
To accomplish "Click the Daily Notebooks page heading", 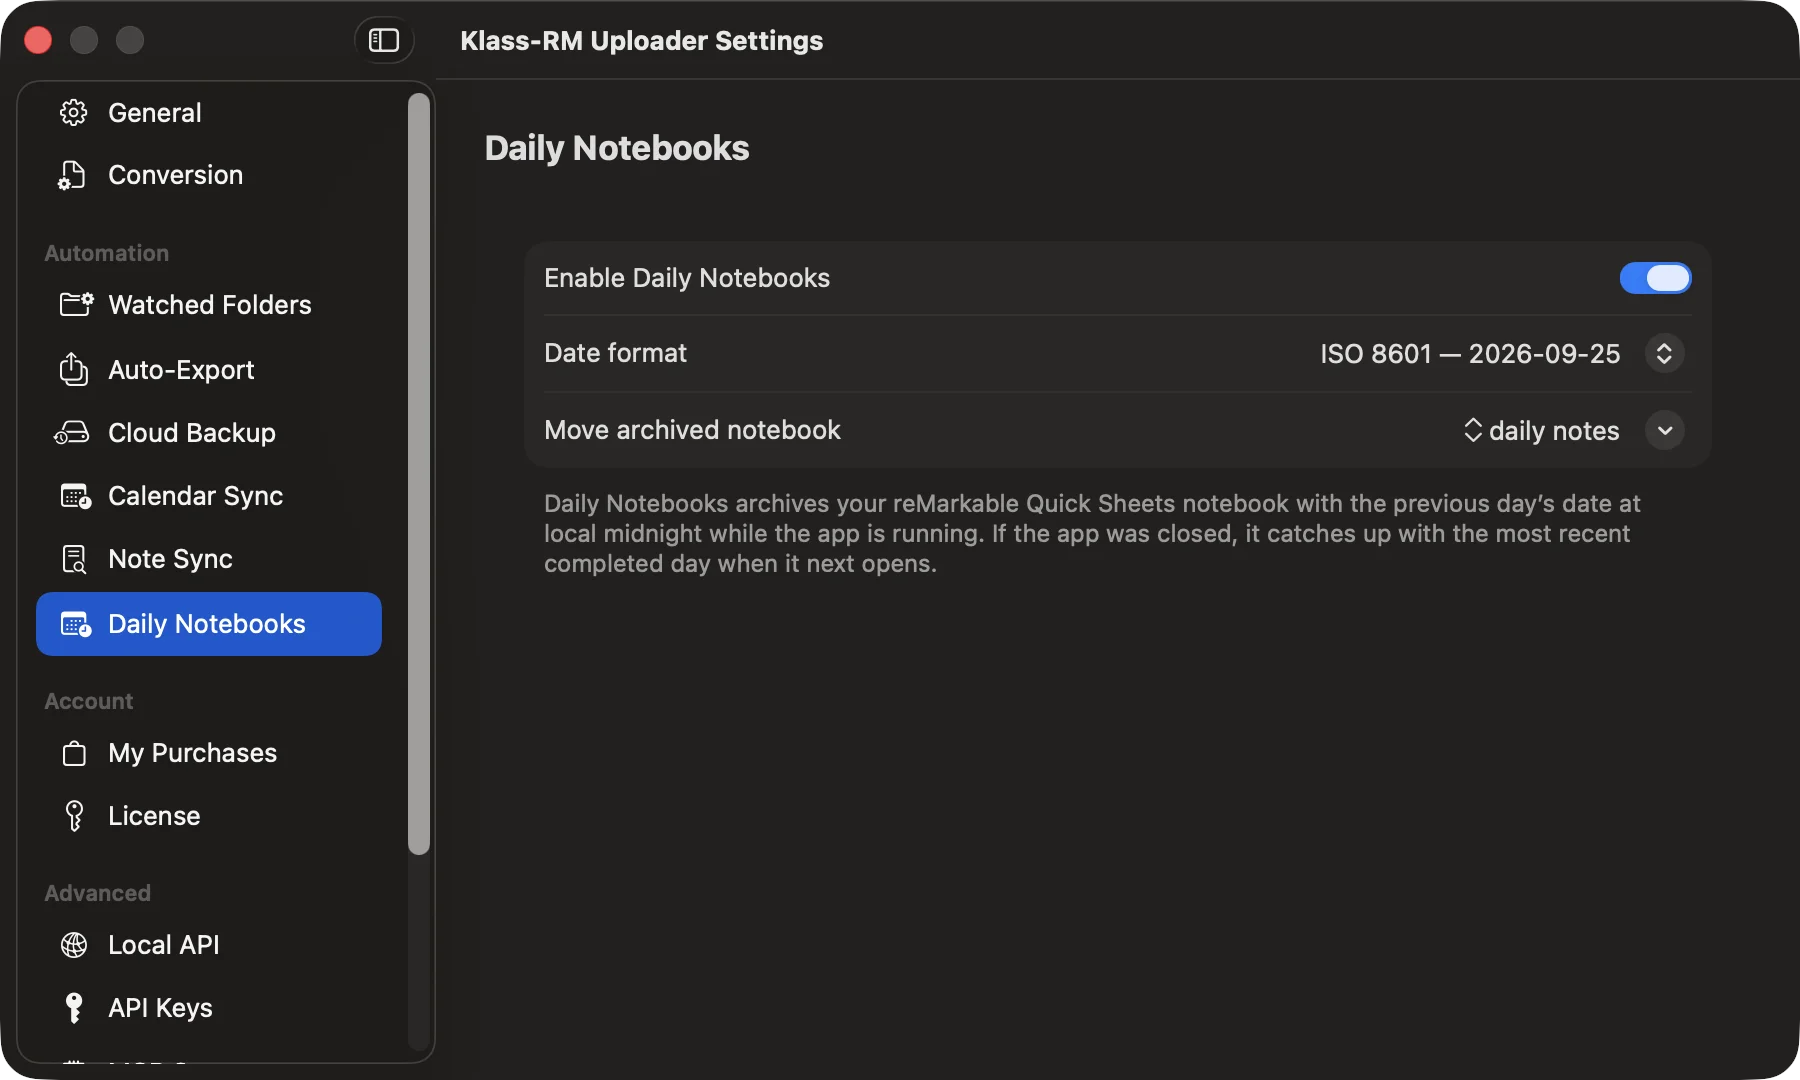I will click(617, 148).
